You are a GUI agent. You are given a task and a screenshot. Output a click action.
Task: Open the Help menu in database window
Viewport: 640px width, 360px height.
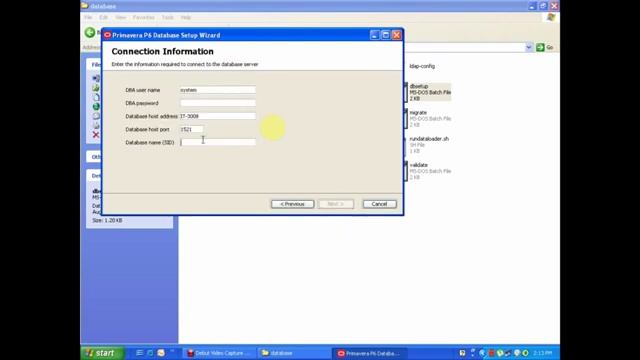186,18
